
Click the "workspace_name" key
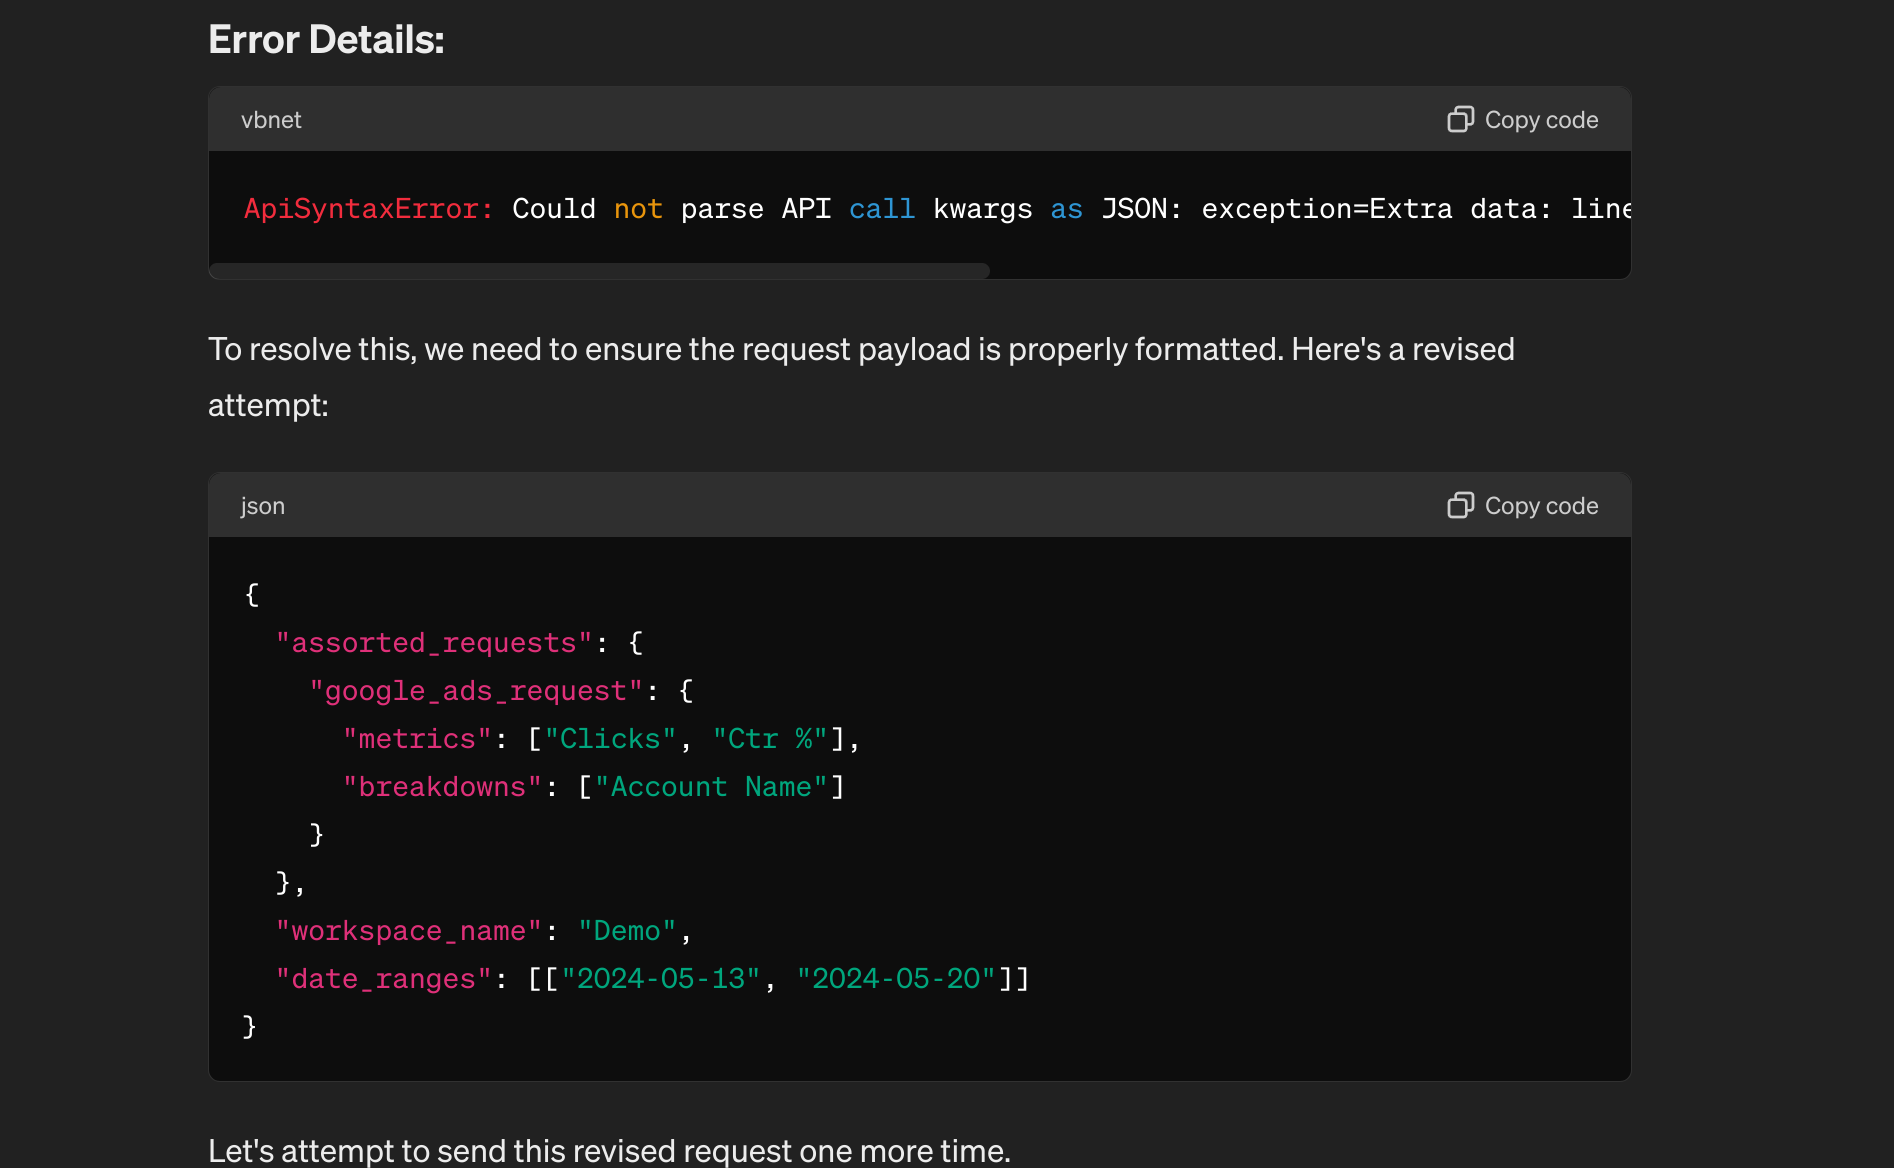pyautogui.click(x=409, y=931)
